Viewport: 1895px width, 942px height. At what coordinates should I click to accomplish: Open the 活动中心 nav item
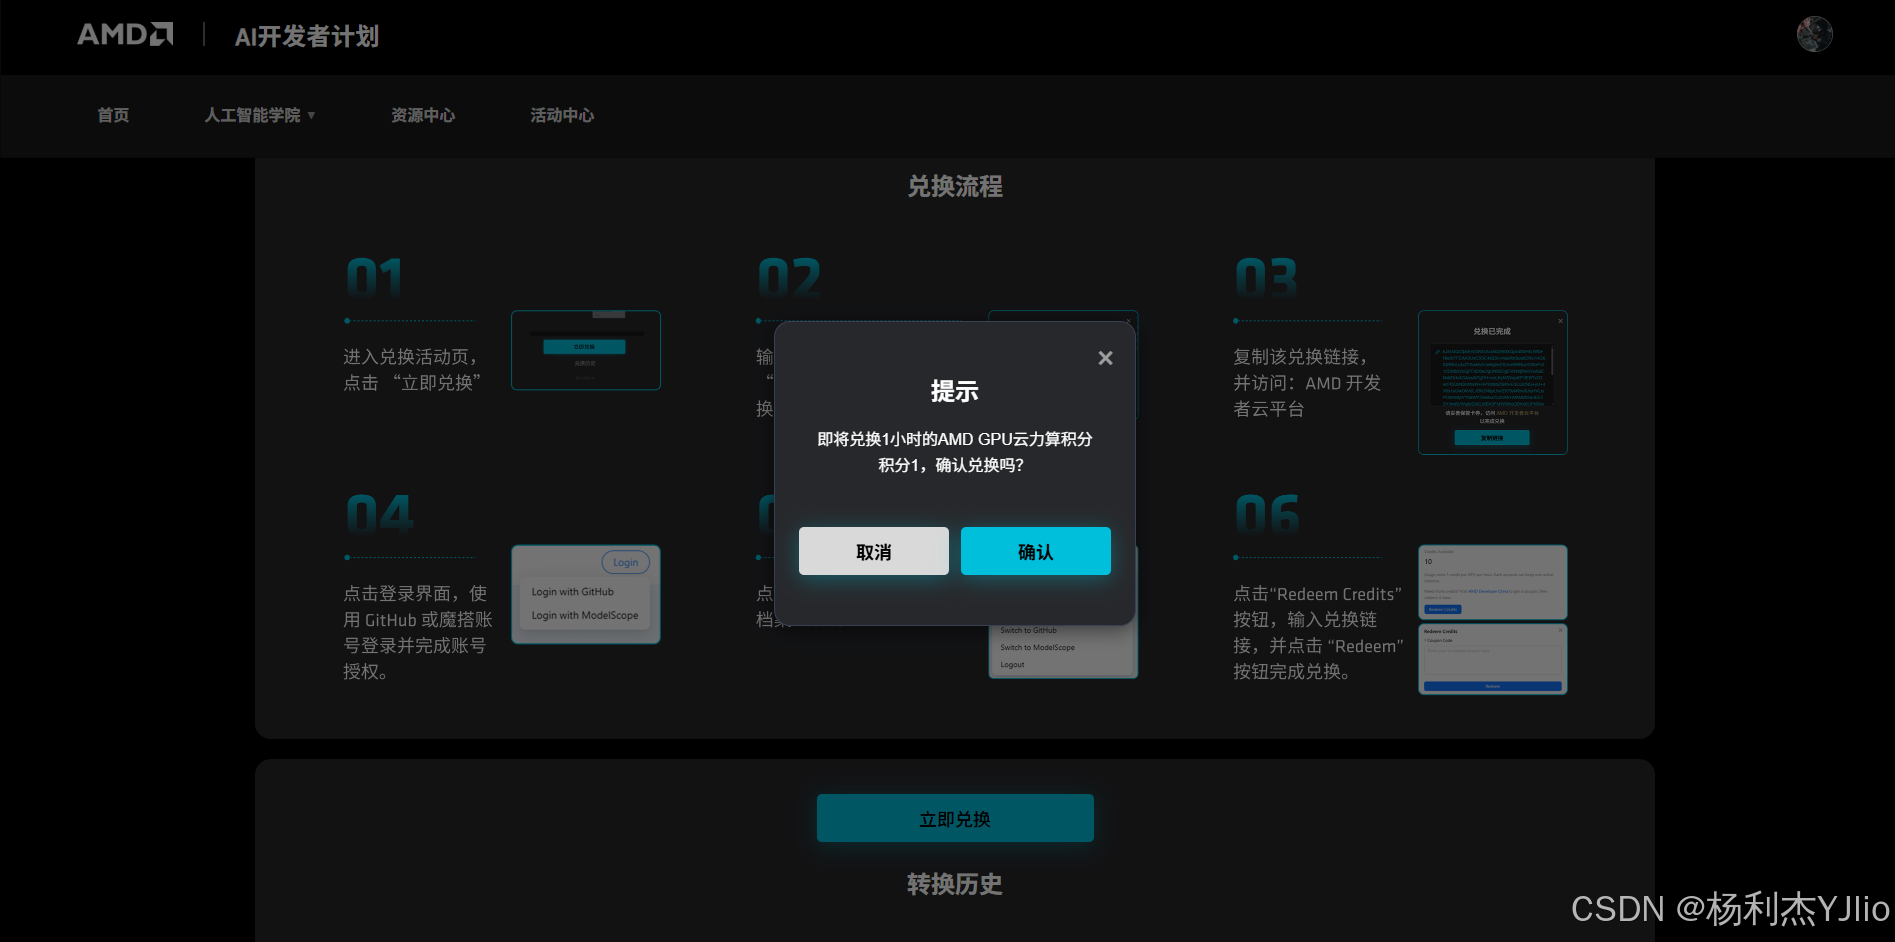click(x=562, y=115)
